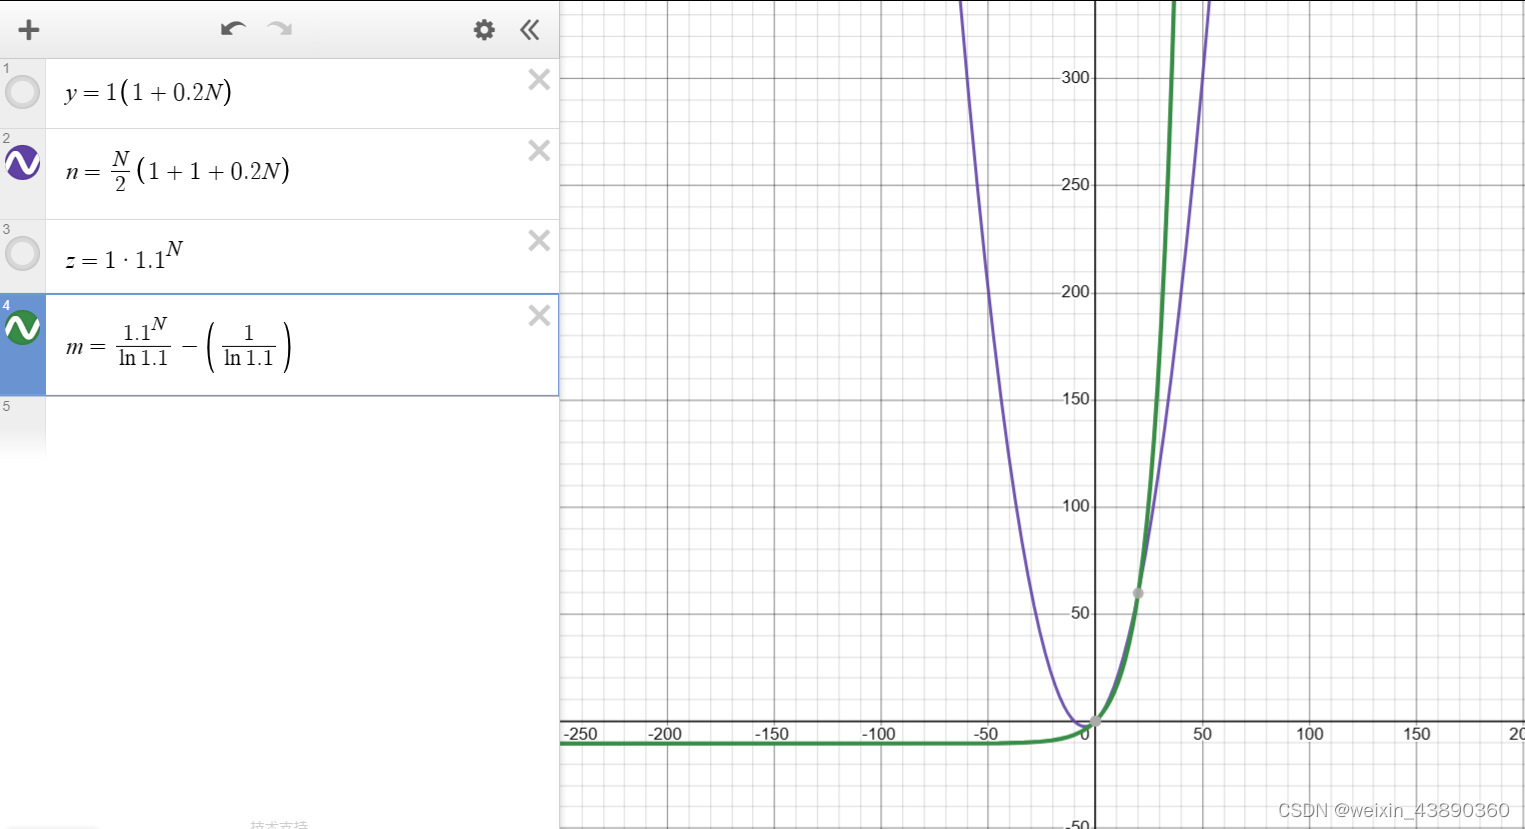
Task: Open the graph settings gear
Action: (484, 30)
